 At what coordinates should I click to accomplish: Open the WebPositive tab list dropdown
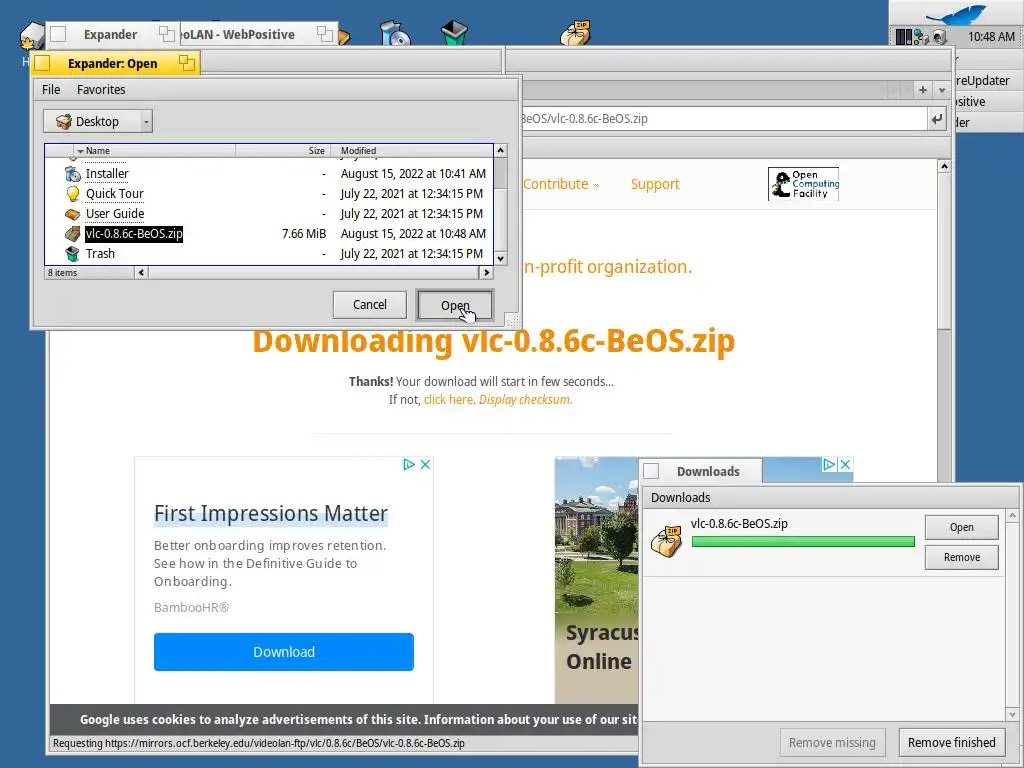942,90
